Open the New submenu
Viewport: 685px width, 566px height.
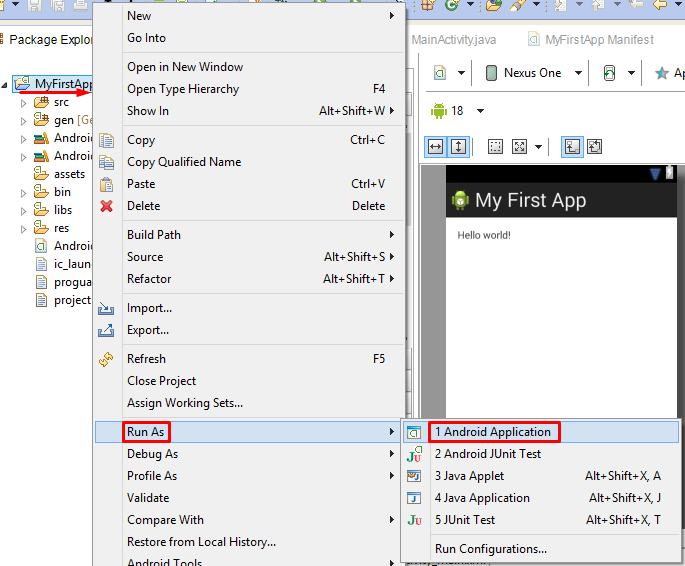coord(248,16)
